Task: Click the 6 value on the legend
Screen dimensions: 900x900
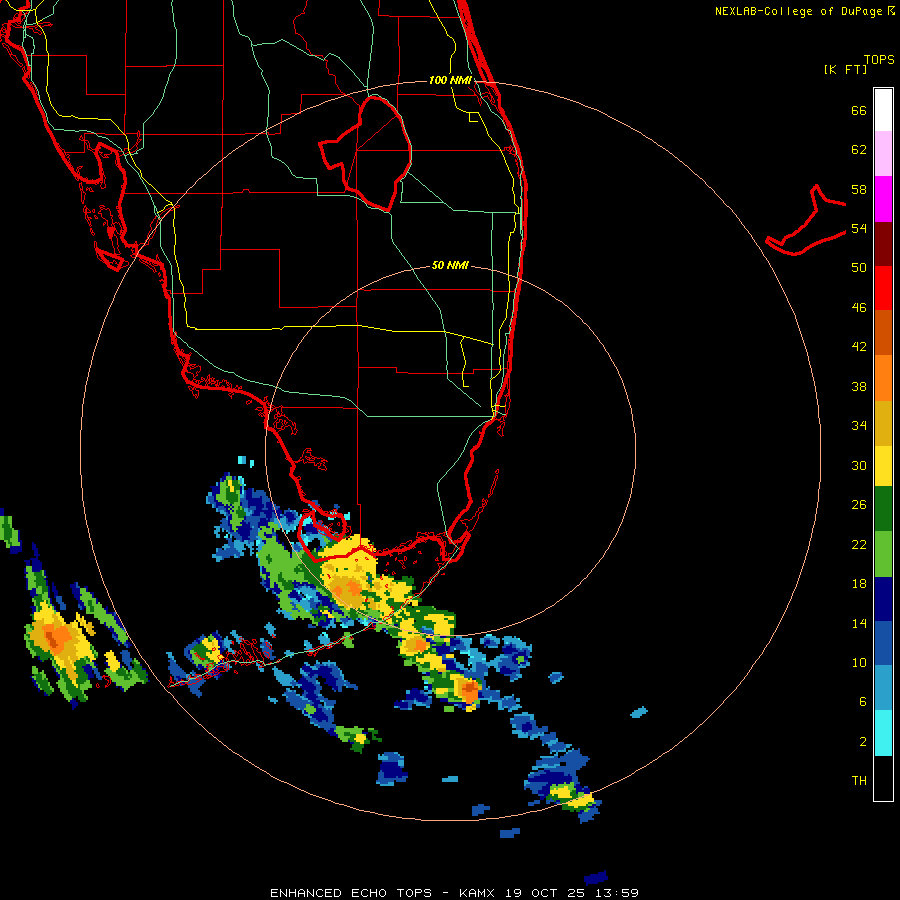Action: pos(862,702)
